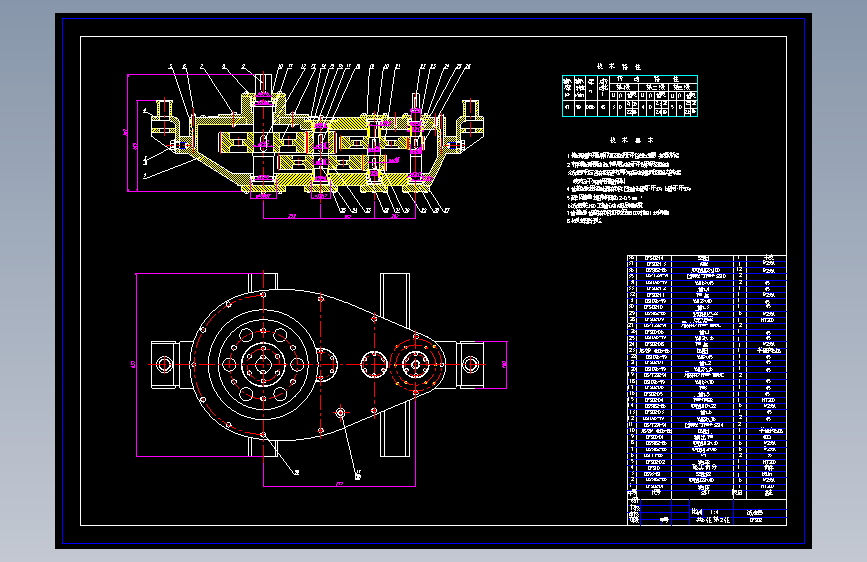
Task: Select note line 1 under technical requirements
Action: [623, 155]
